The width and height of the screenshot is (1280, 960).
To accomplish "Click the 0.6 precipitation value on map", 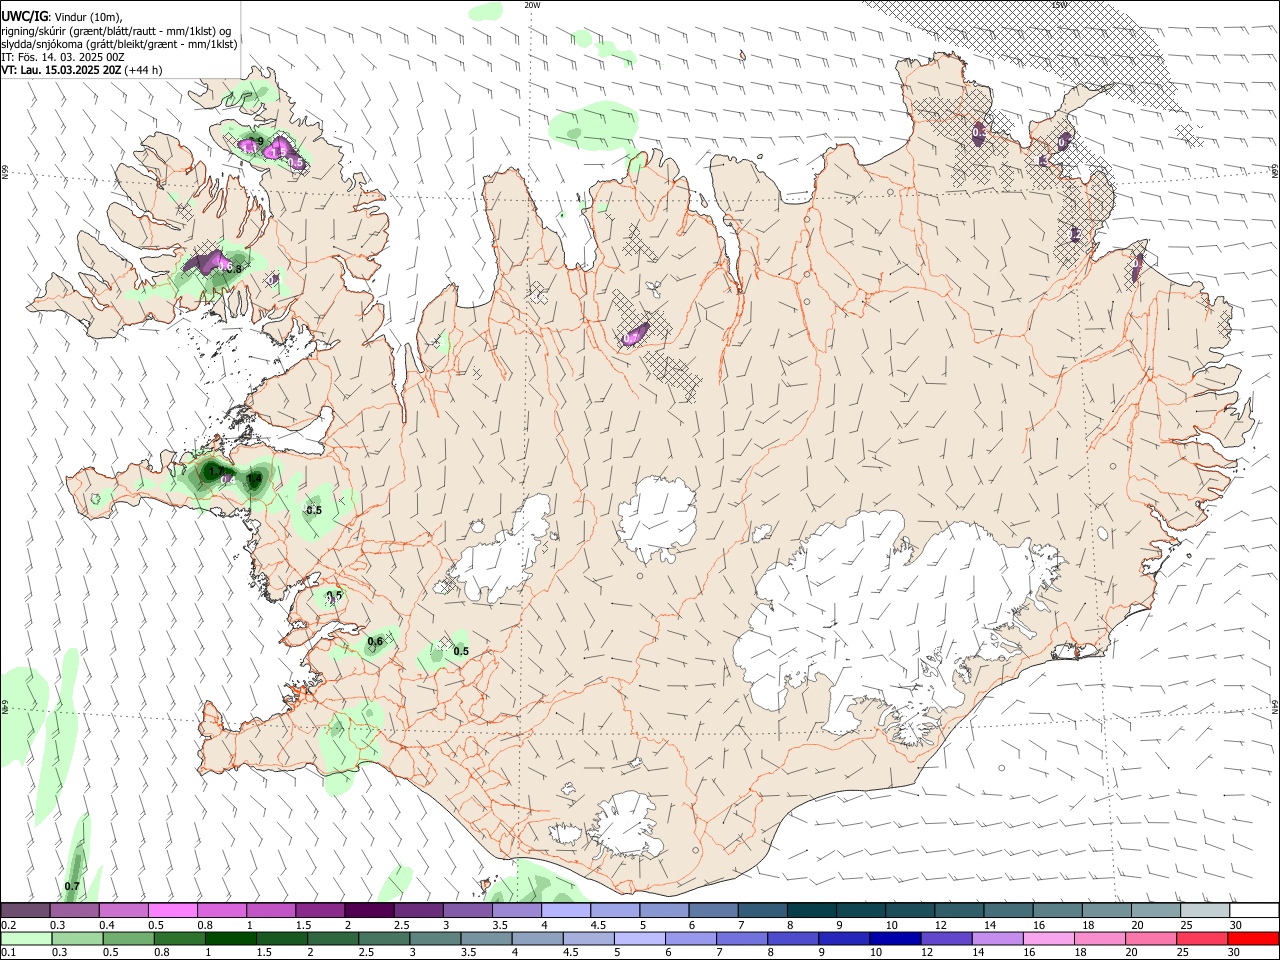I will (376, 642).
